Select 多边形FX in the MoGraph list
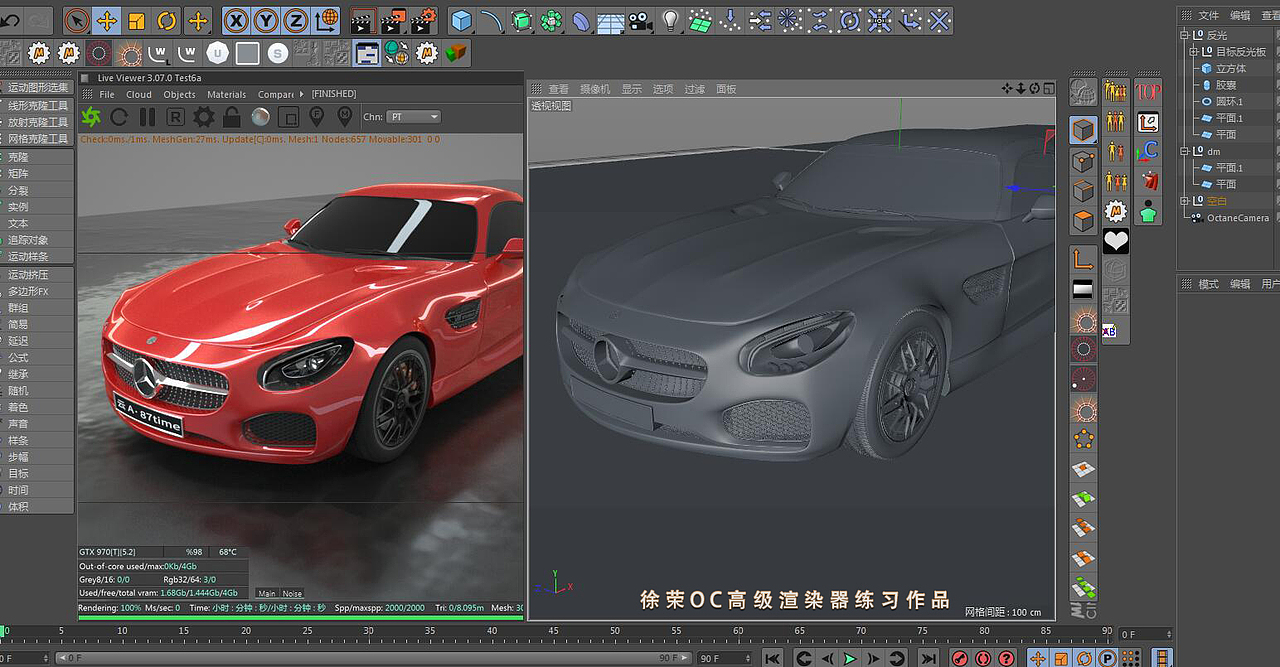1280x667 pixels. click(28, 291)
